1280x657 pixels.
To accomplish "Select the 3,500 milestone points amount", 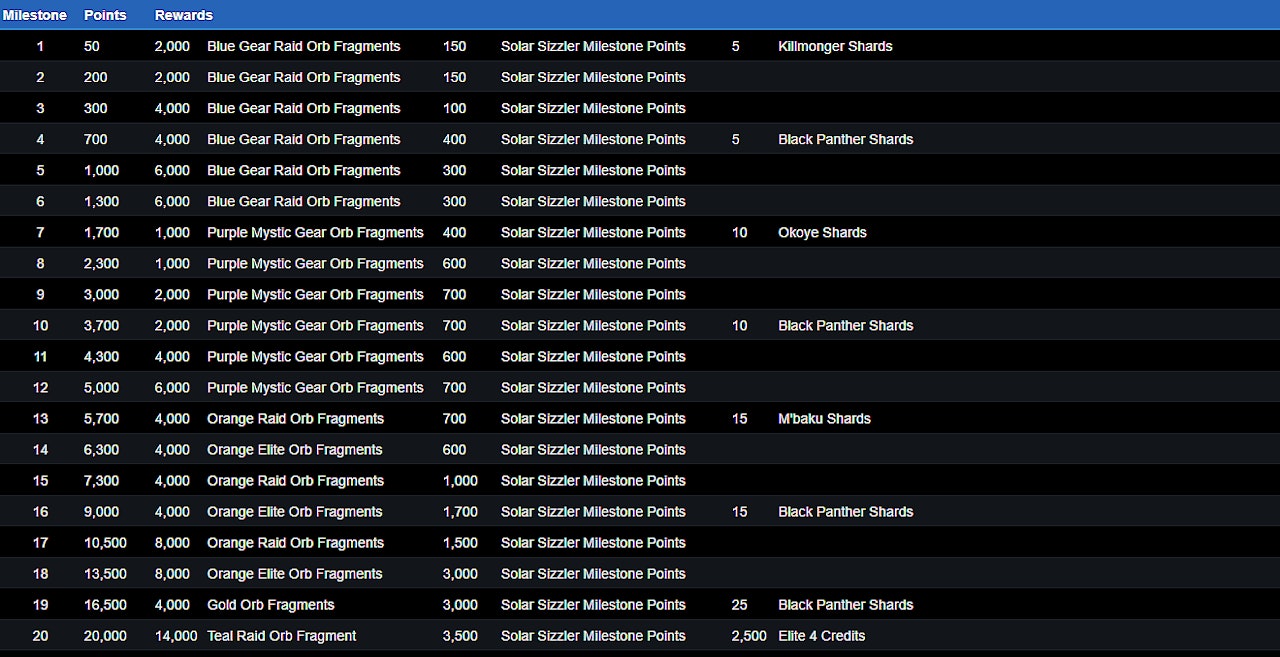I will [x=460, y=635].
